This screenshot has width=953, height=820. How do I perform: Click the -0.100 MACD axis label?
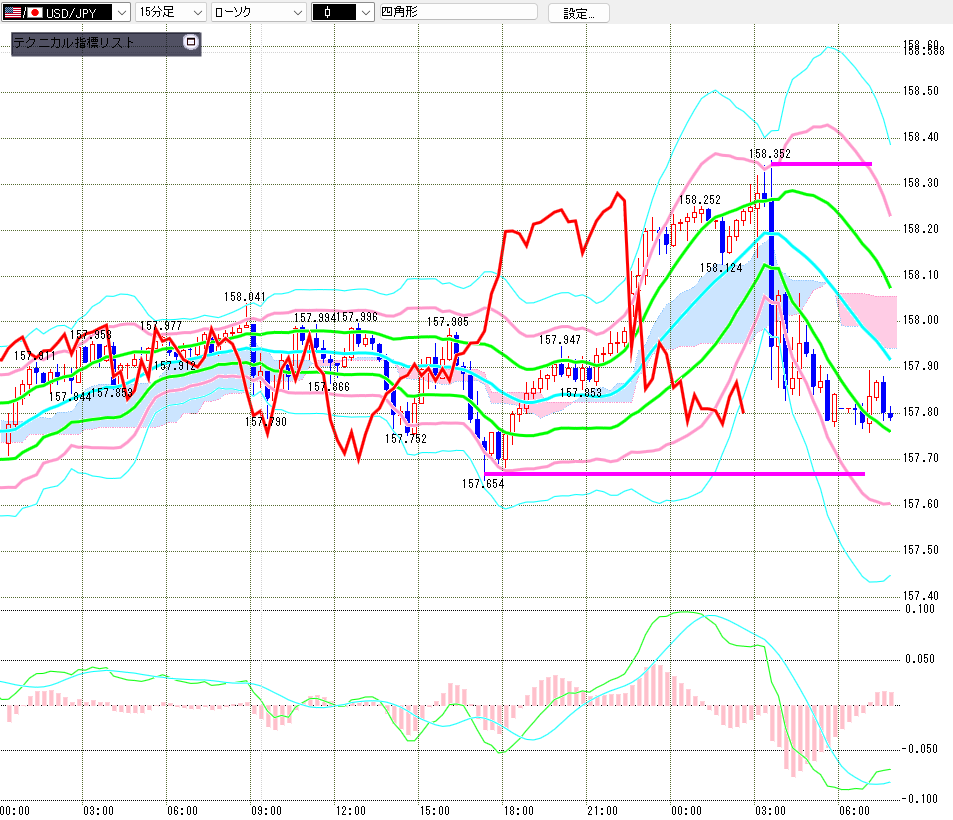click(920, 799)
